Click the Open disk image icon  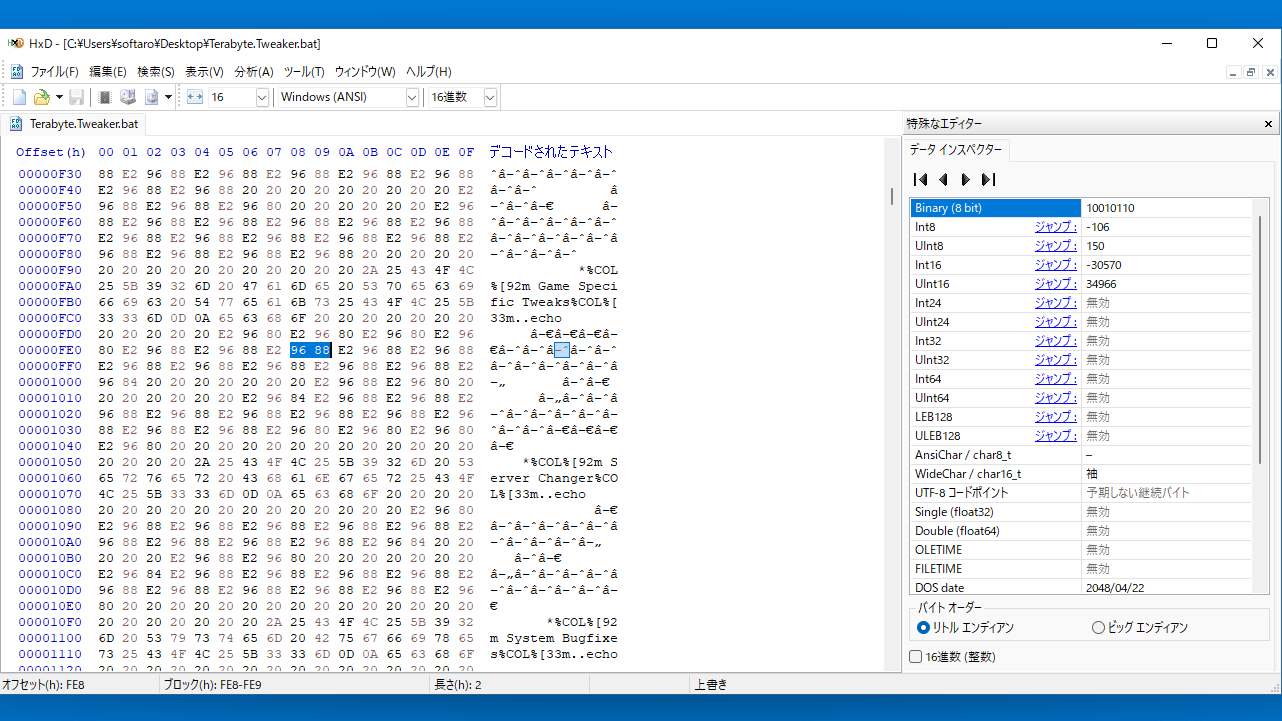[x=152, y=97]
